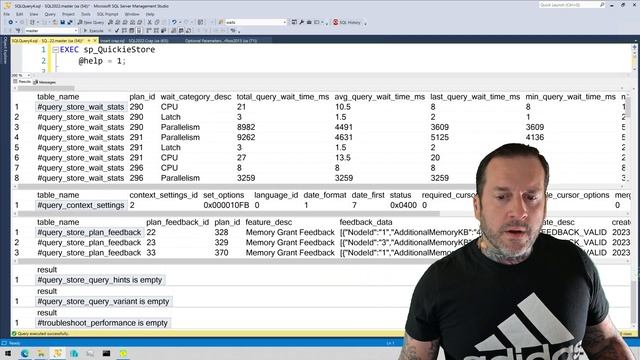Click the Save file icon
Image resolution: width=640 pixels, height=360 pixels.
(62, 22)
